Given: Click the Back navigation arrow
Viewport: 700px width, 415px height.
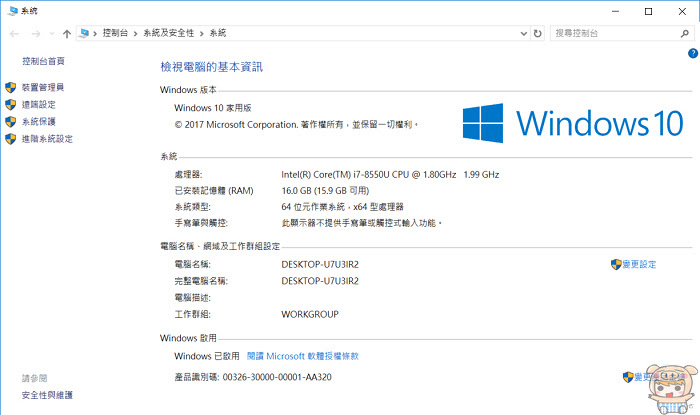Looking at the screenshot, I should (x=14, y=33).
